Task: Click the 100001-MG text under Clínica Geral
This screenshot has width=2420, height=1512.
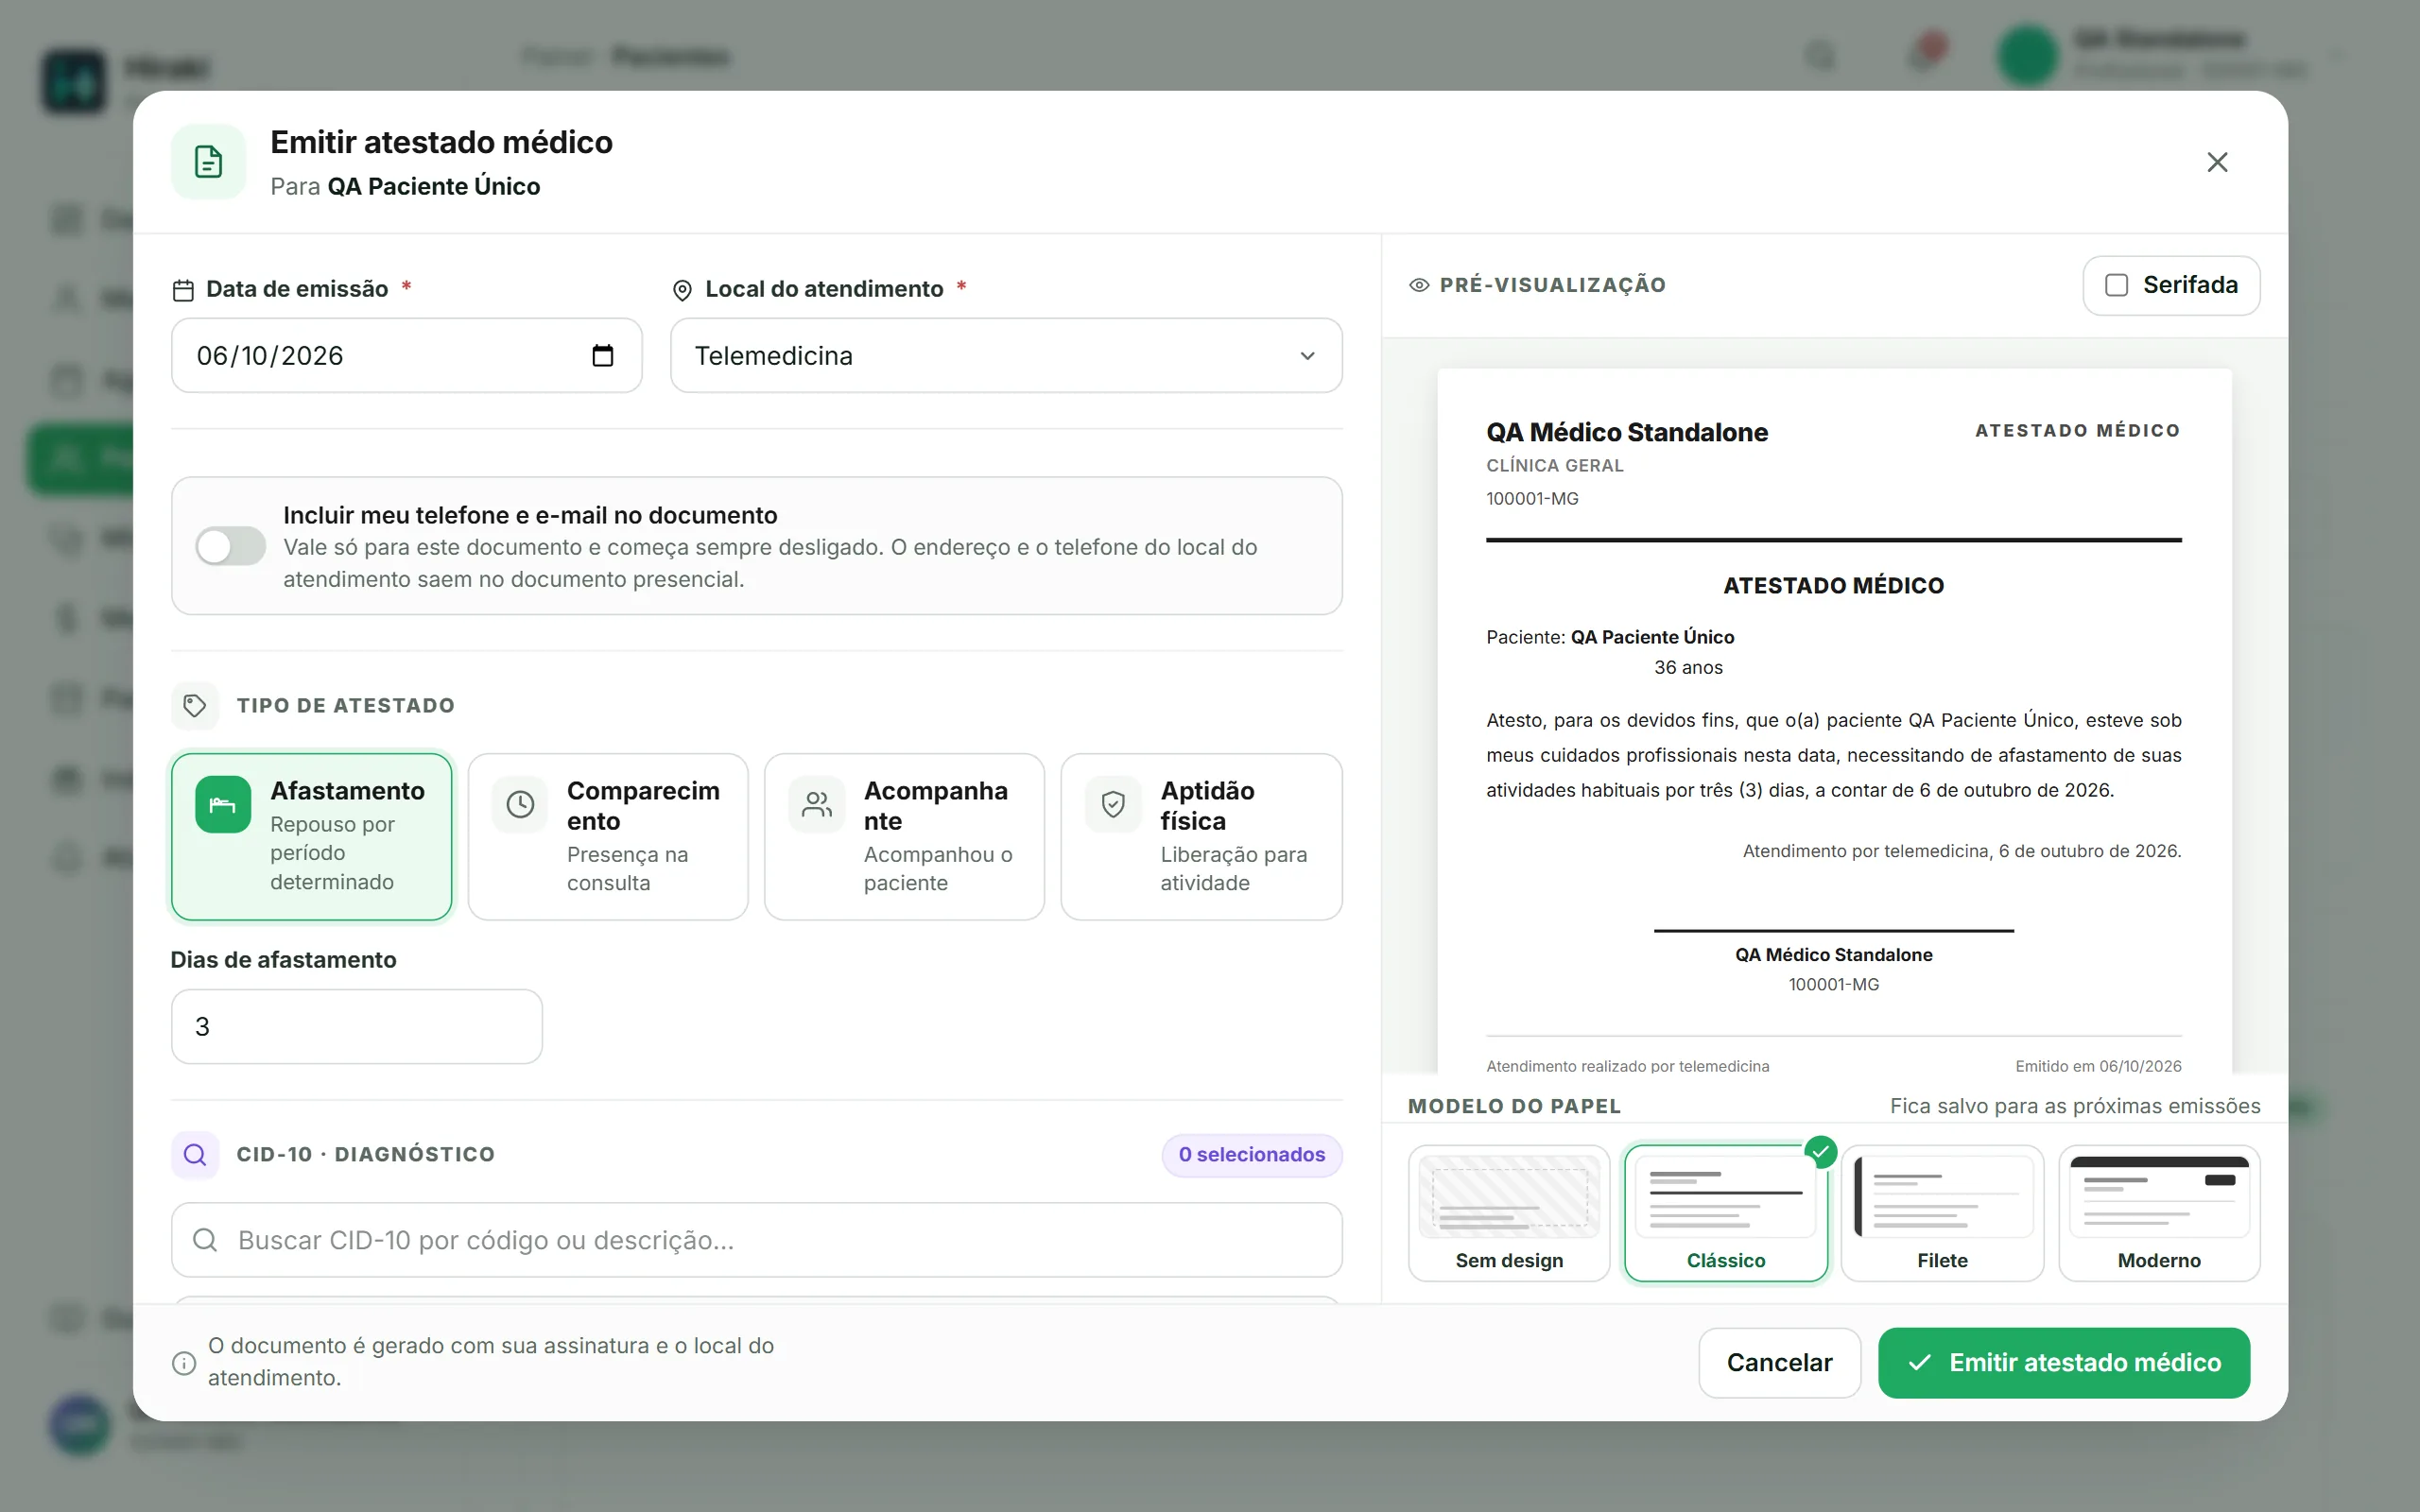Action: (1532, 499)
